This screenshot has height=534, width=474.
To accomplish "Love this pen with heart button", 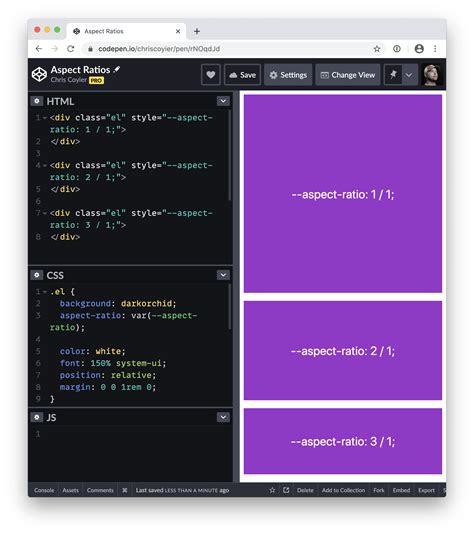I will tap(211, 75).
